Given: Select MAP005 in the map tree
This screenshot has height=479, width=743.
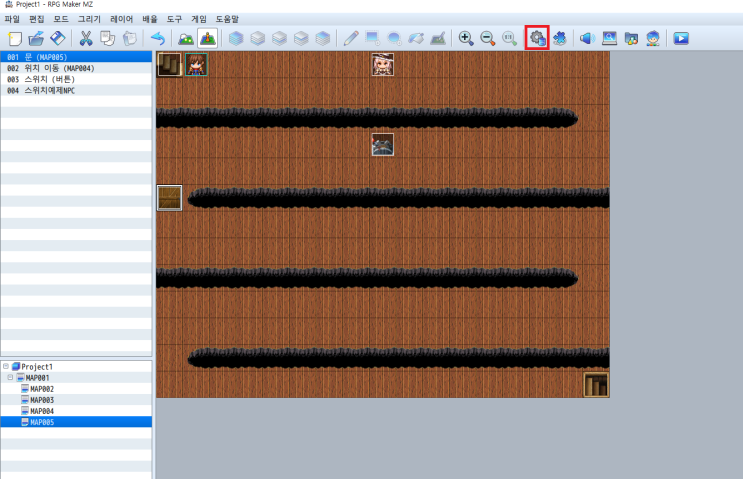Looking at the screenshot, I should click(42, 422).
